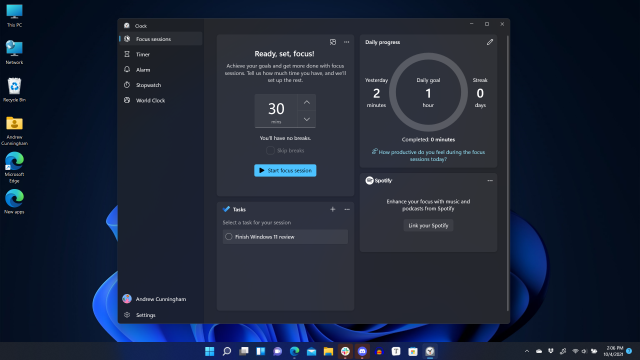Select the Network desktop icon
The image size is (640, 360).
click(x=14, y=52)
